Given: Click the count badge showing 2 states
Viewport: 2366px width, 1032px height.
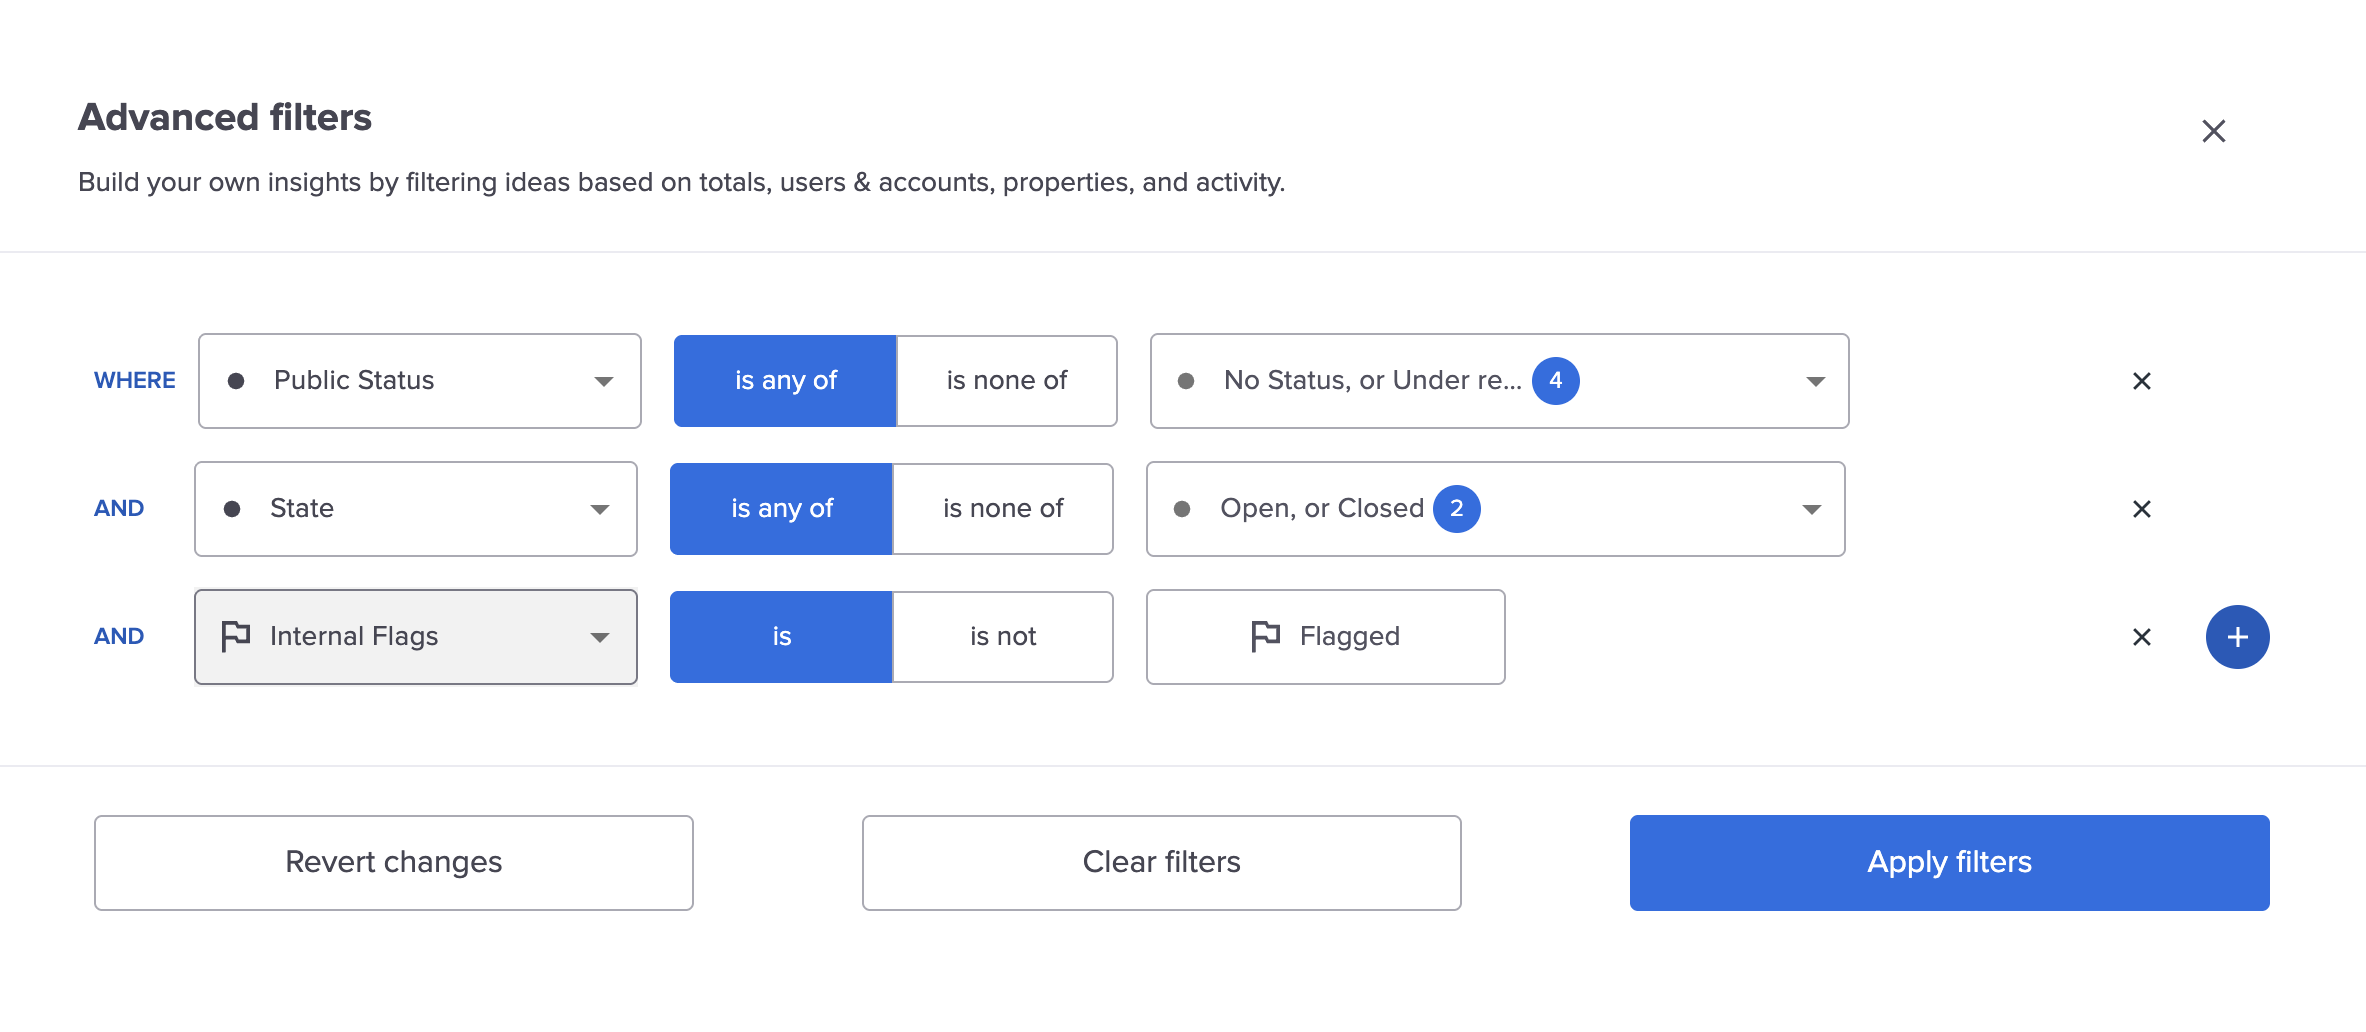Looking at the screenshot, I should tap(1456, 509).
